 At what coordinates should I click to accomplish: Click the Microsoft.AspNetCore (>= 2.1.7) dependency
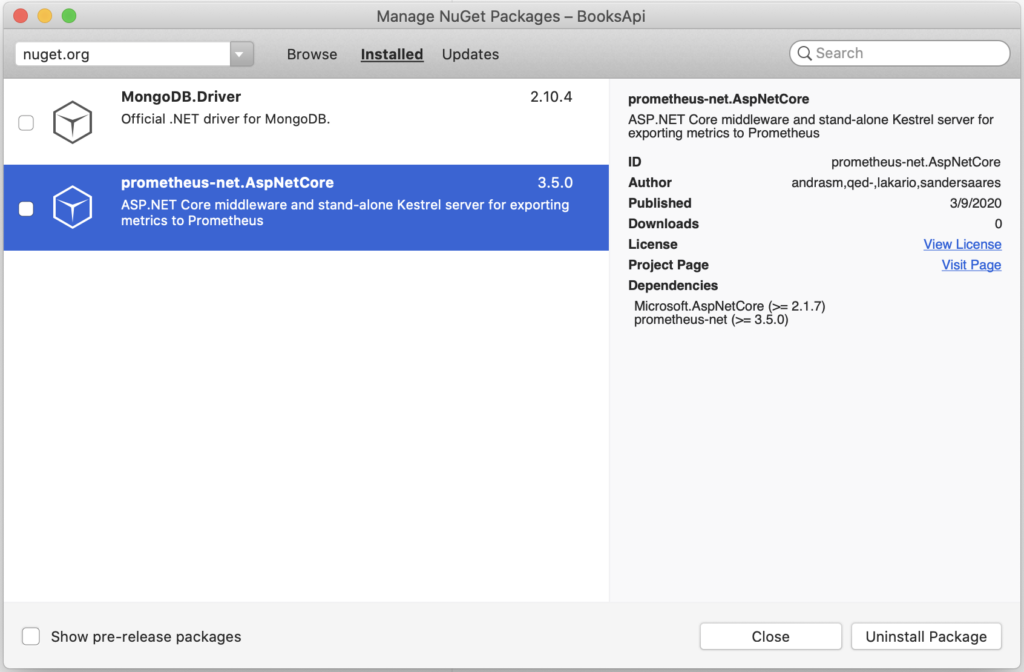click(729, 306)
